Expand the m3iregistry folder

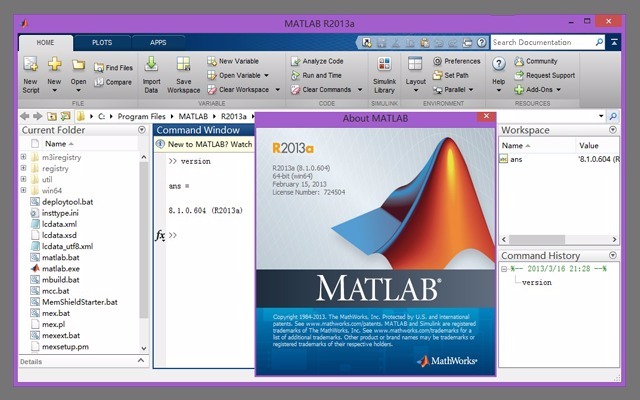tap(23, 157)
